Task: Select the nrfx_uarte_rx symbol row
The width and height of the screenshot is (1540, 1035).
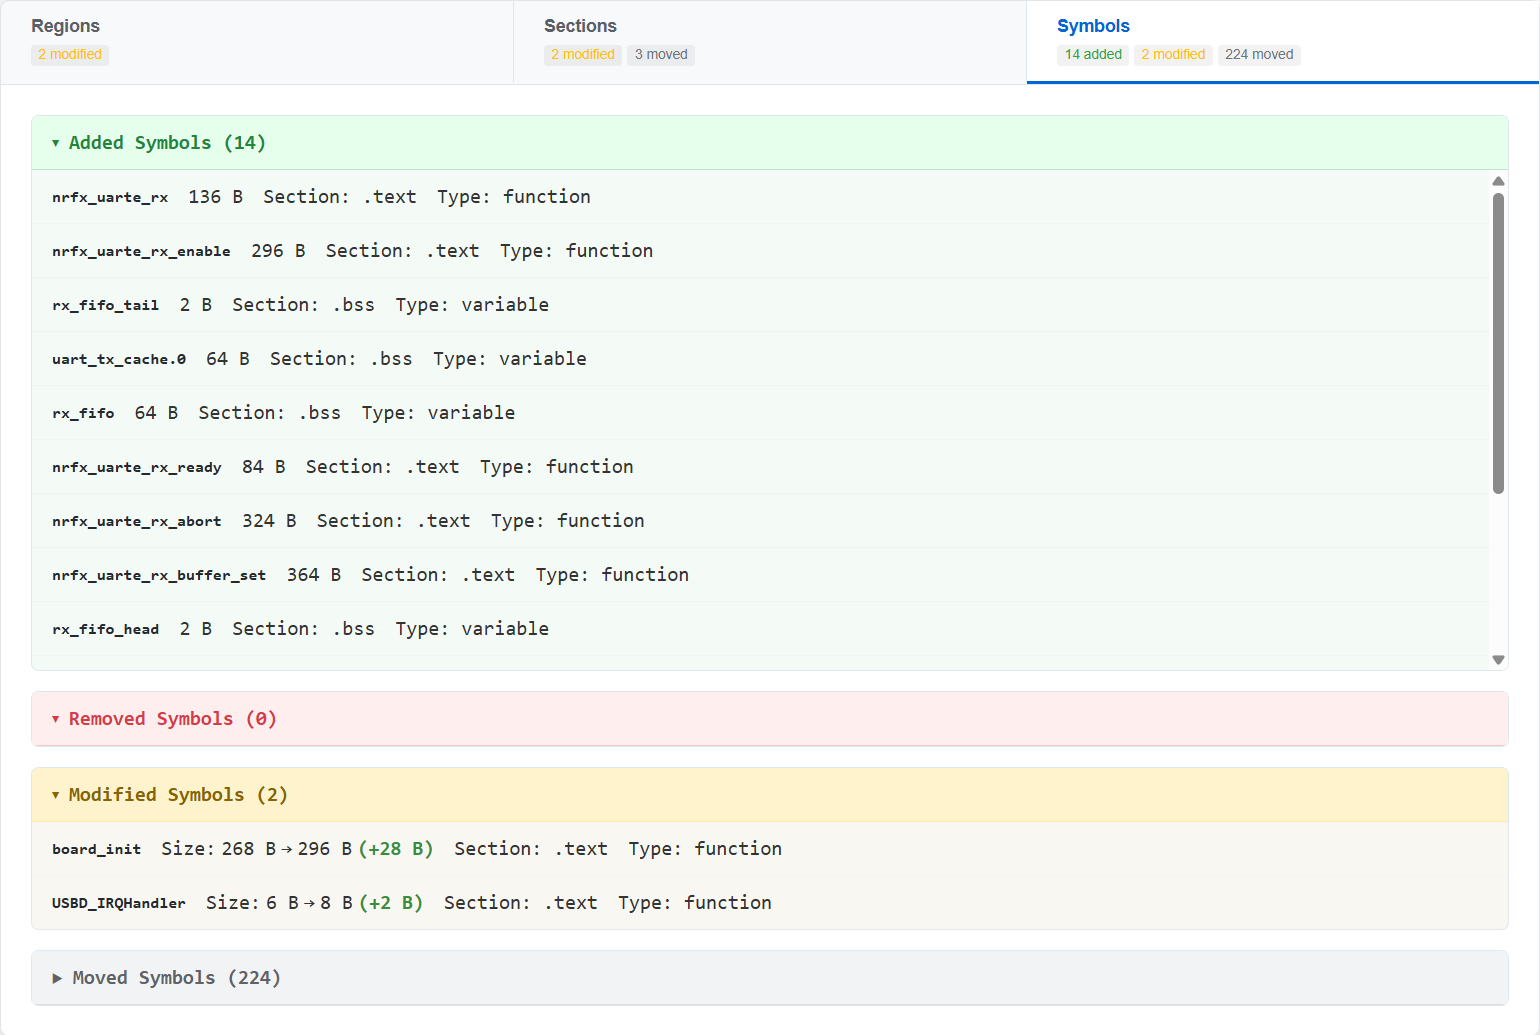Action: coord(760,197)
